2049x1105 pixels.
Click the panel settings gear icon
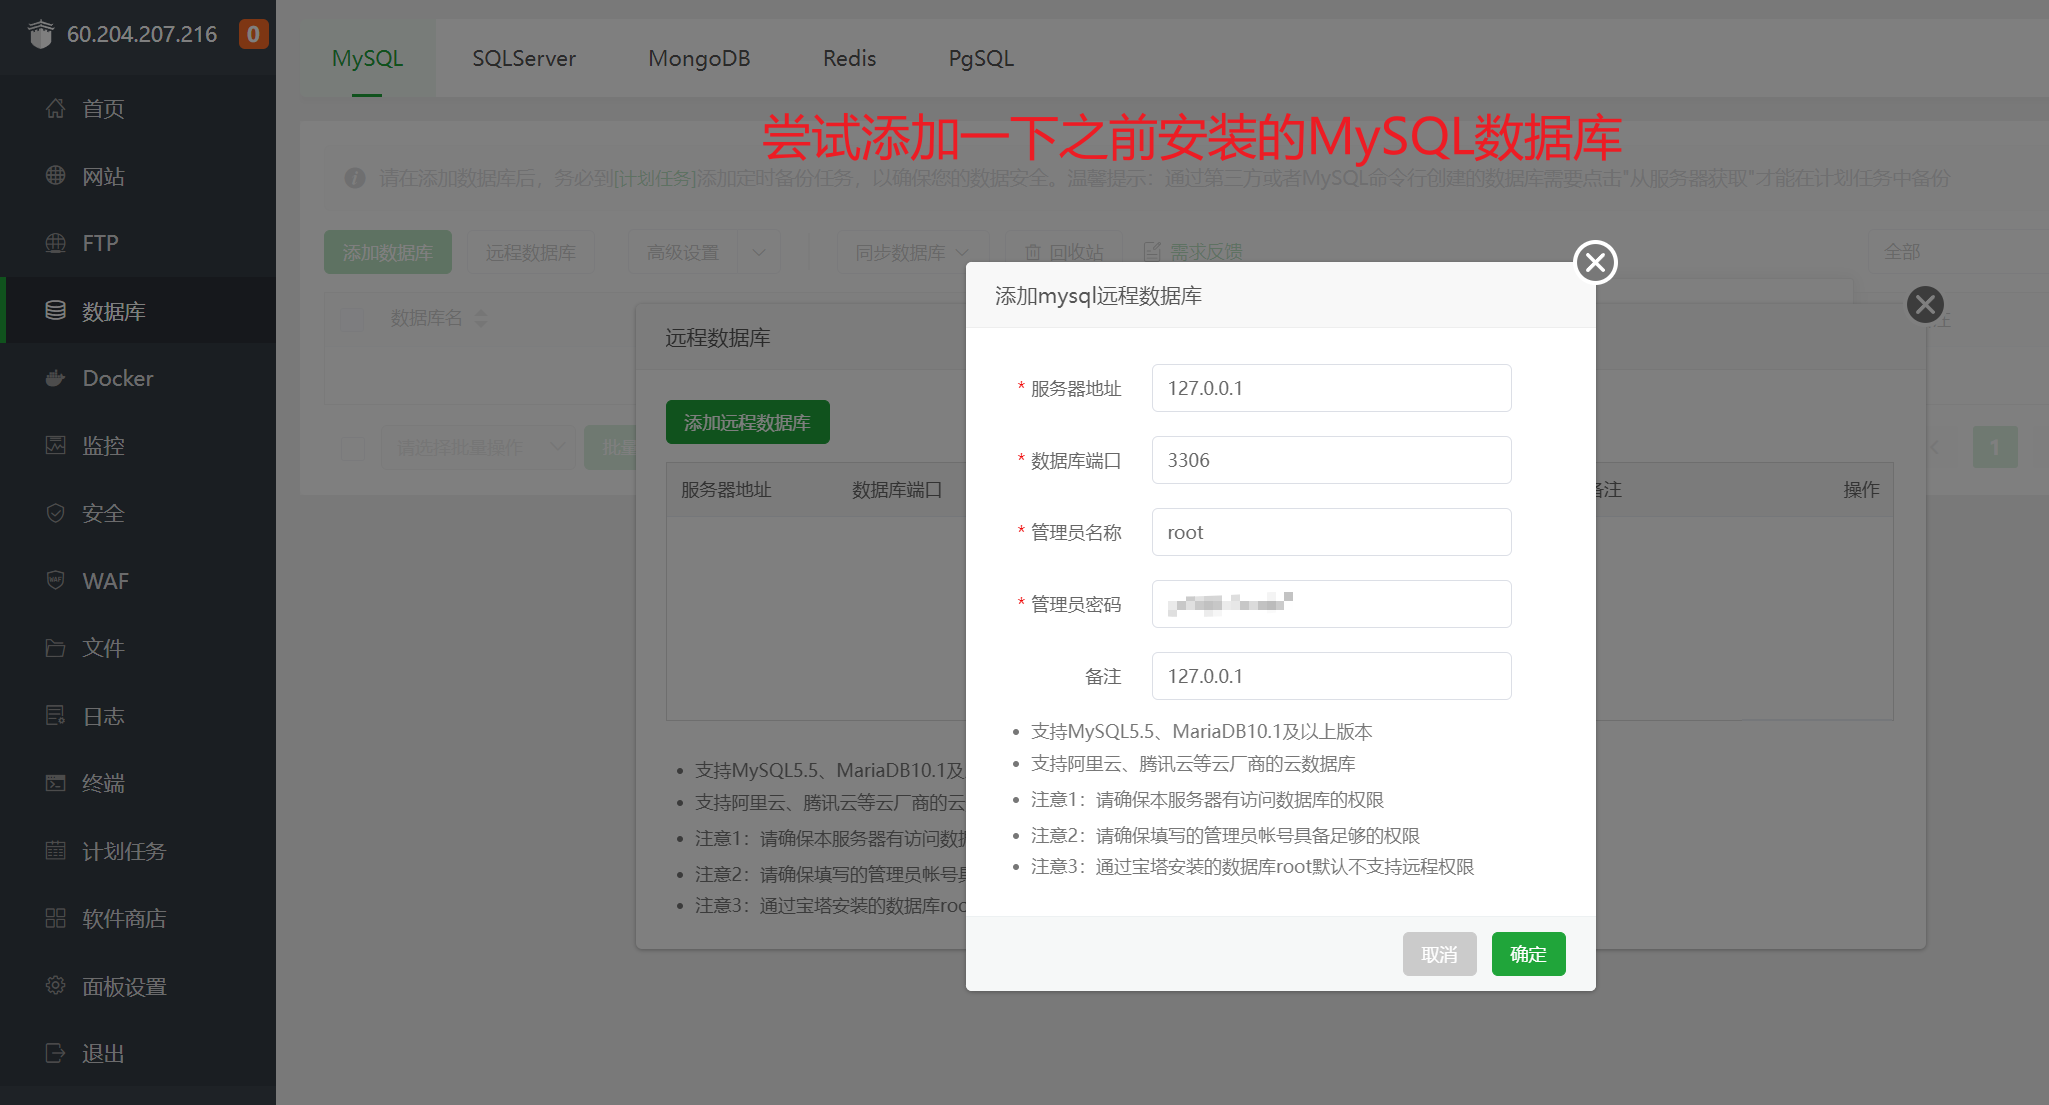[56, 985]
